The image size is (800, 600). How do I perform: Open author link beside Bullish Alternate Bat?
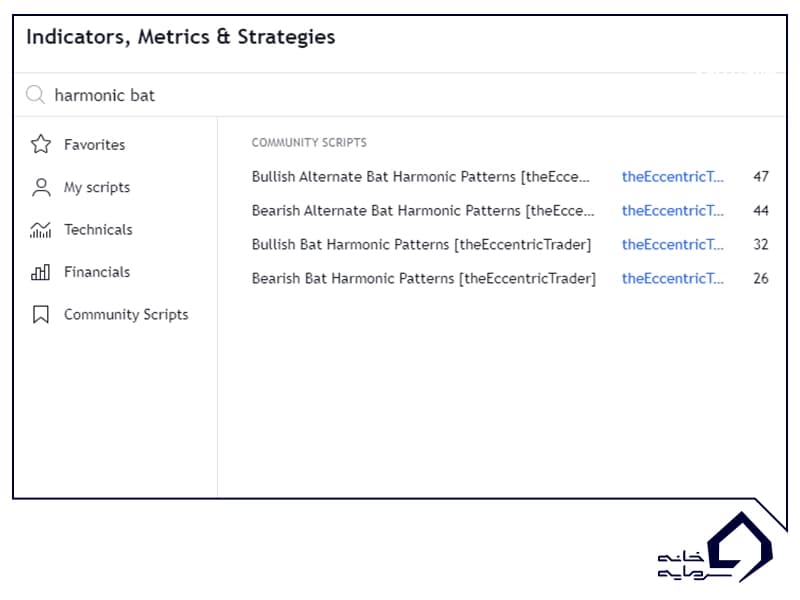pyautogui.click(x=672, y=177)
